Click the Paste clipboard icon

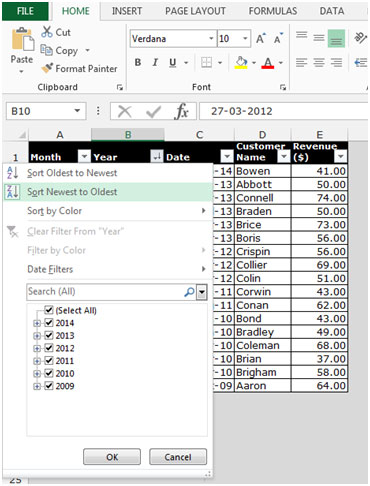point(22,39)
